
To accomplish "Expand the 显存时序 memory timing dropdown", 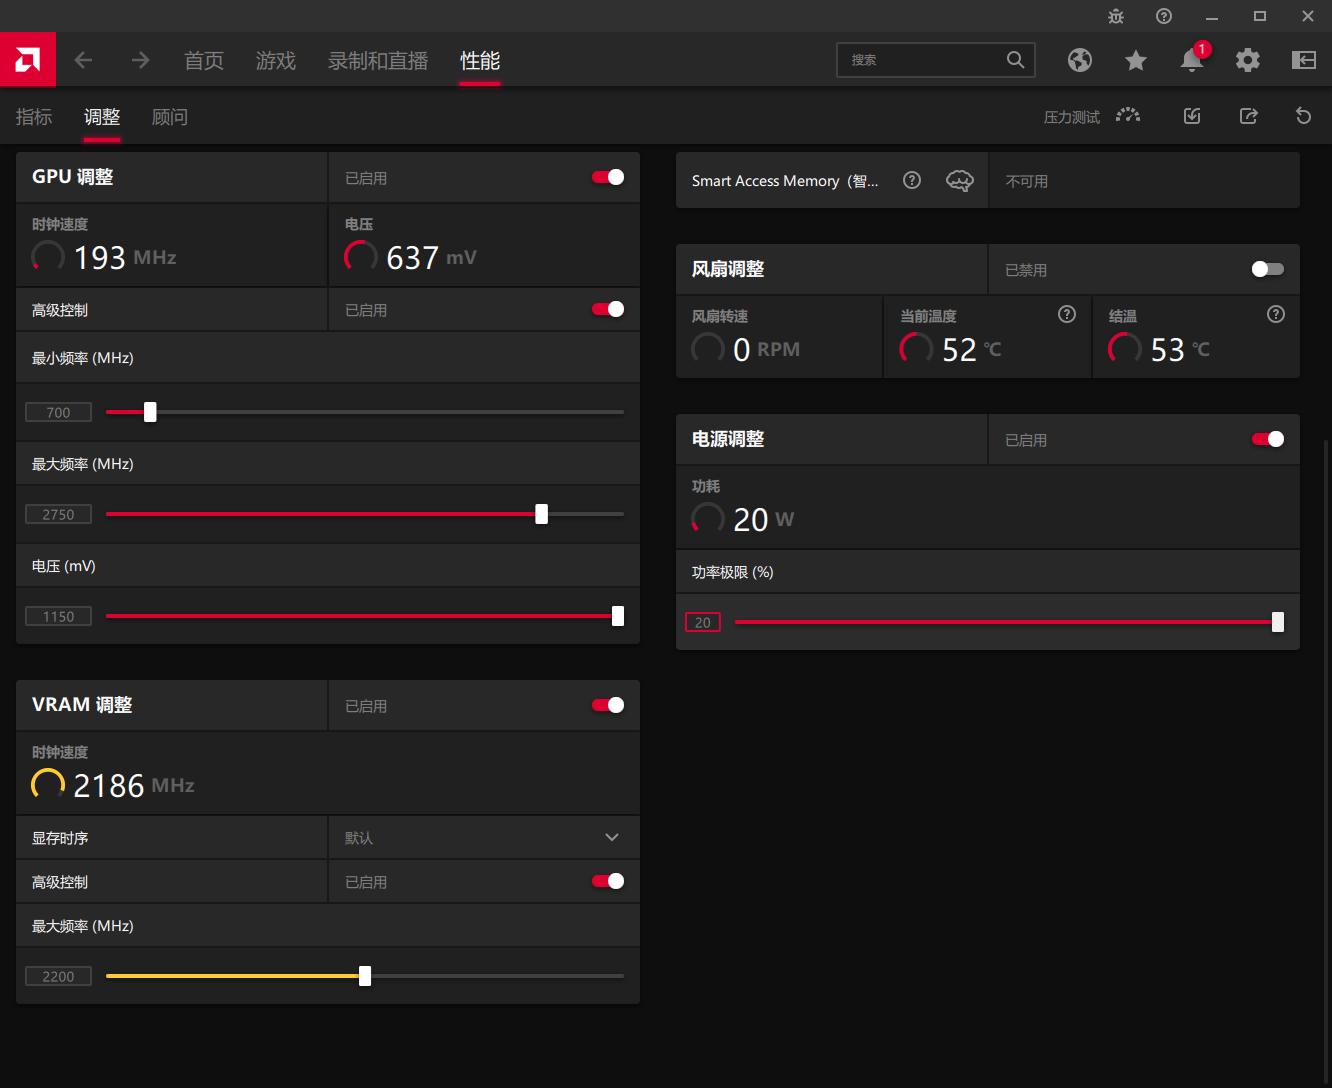I will [x=611, y=837].
